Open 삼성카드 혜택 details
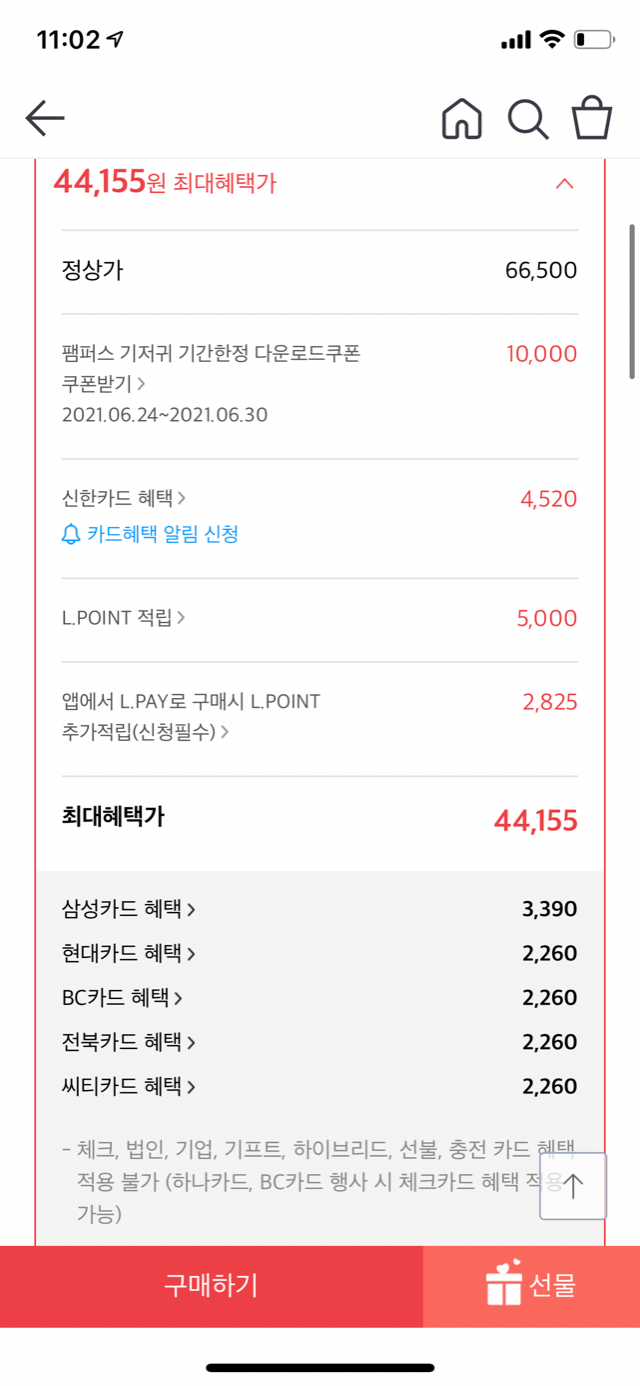Image resolution: width=640 pixels, height=1386 pixels. point(128,909)
